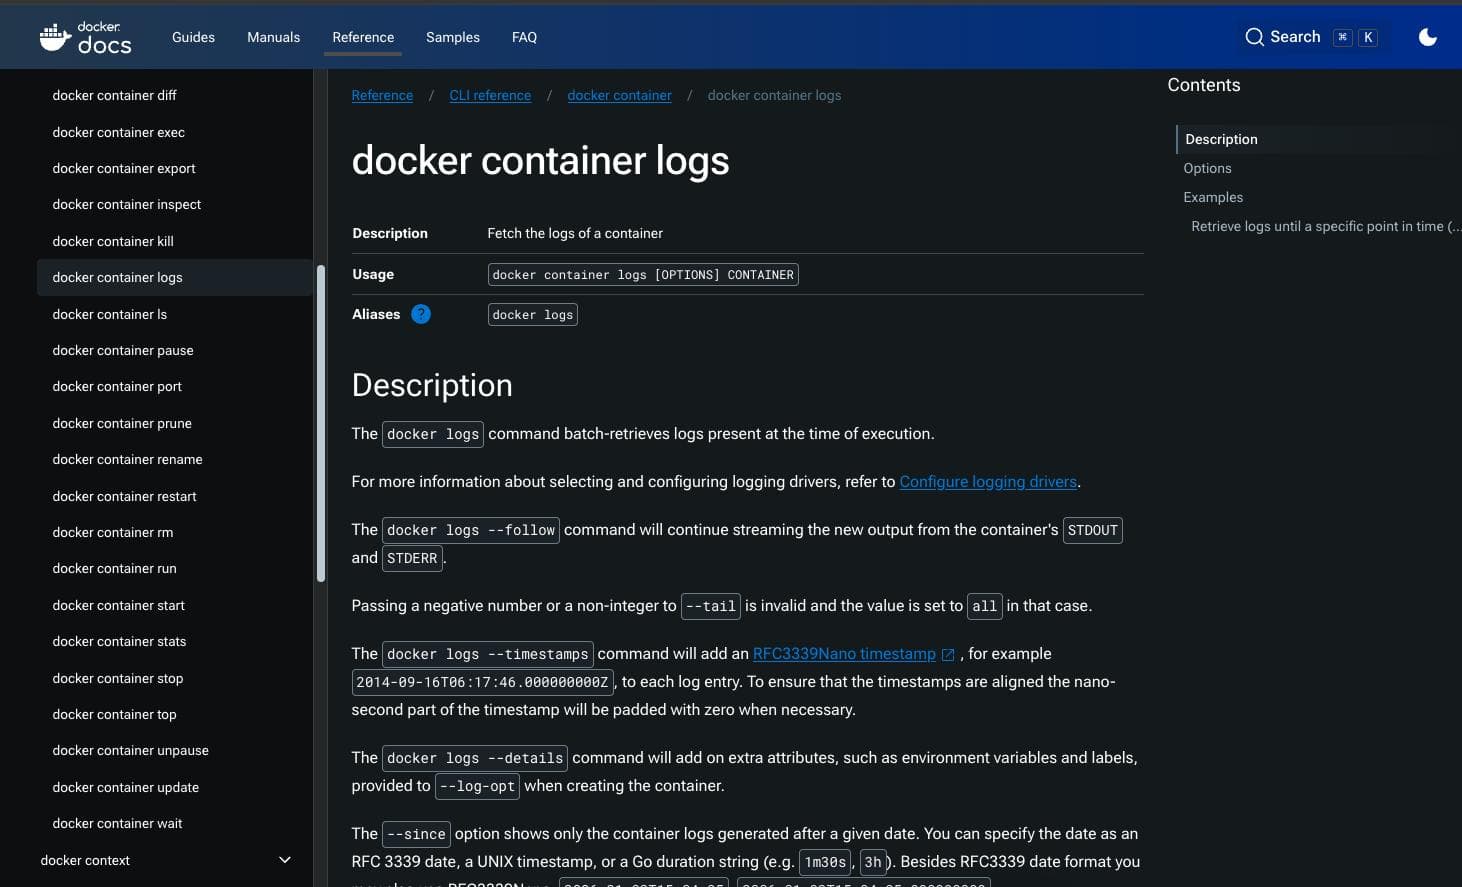Click the 'docker logs' alias code

click(533, 314)
